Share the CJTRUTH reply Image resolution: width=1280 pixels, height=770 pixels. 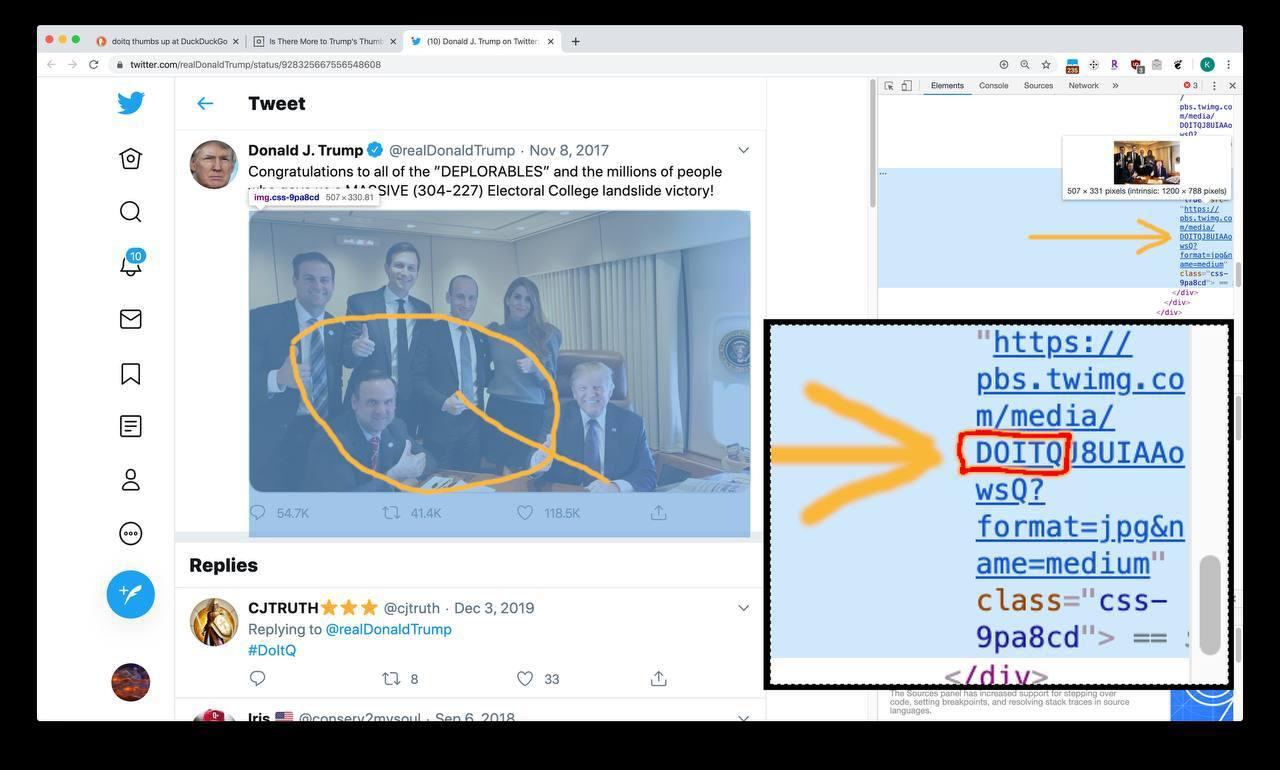tap(659, 679)
